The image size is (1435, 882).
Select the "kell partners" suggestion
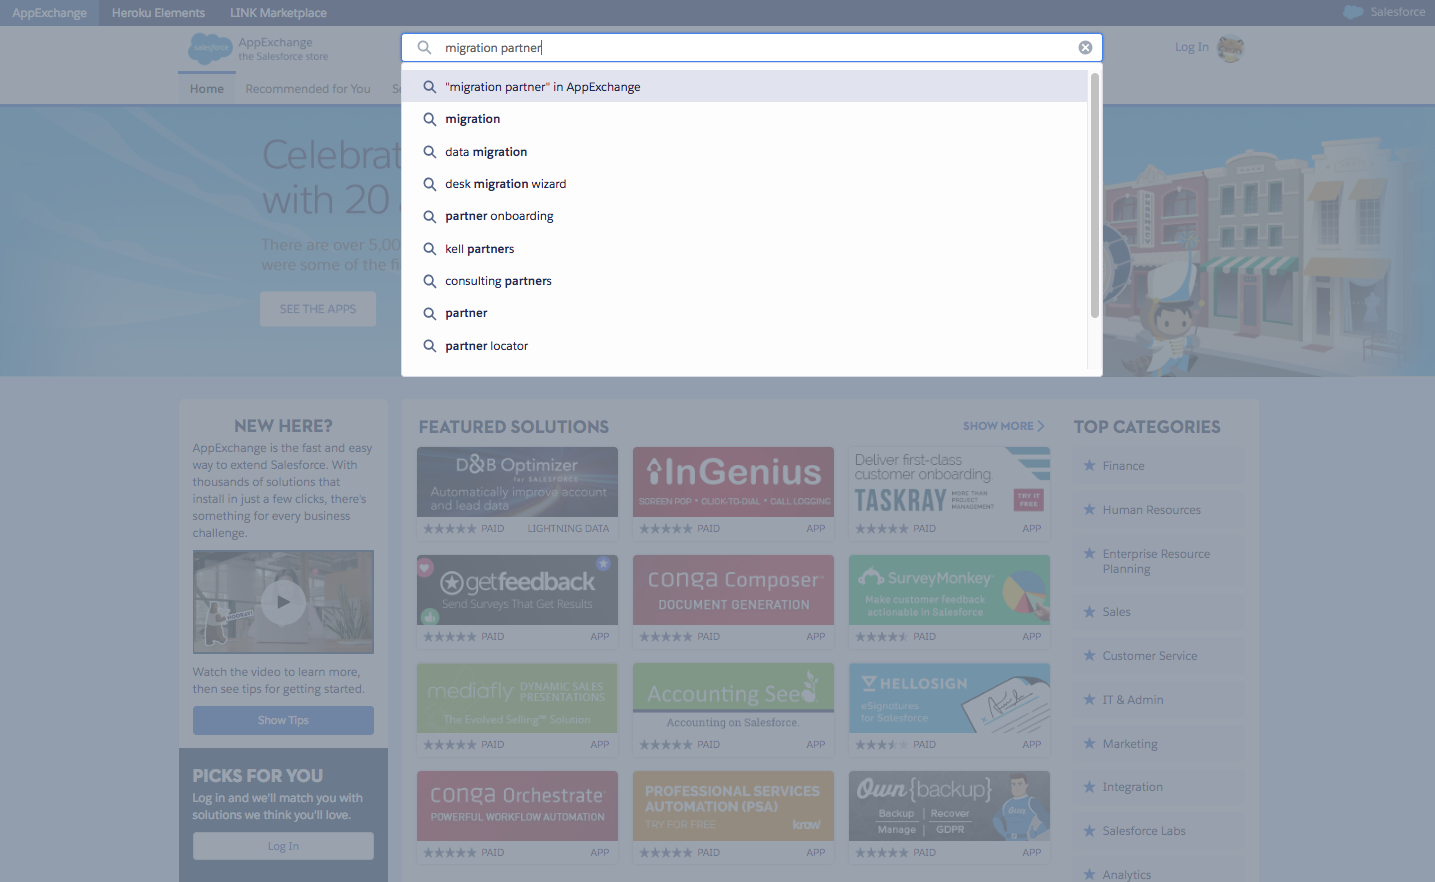click(744, 249)
